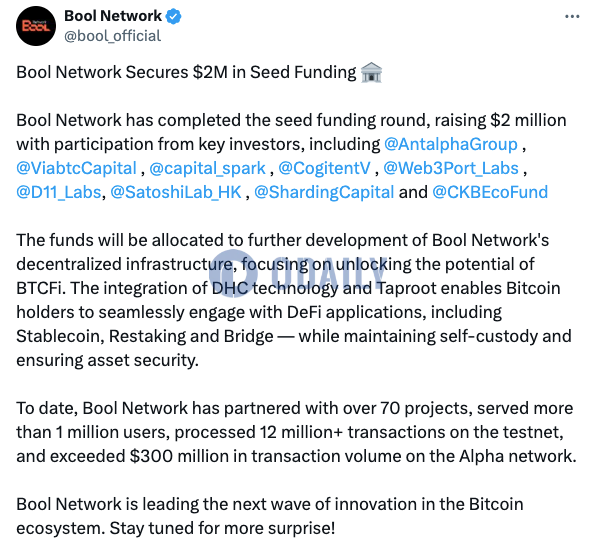Click the bank building emoji
The width and height of the screenshot is (596, 548).
tap(371, 72)
